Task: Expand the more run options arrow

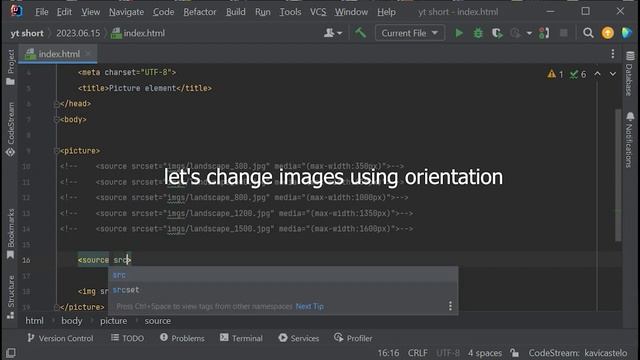Action: (529, 33)
